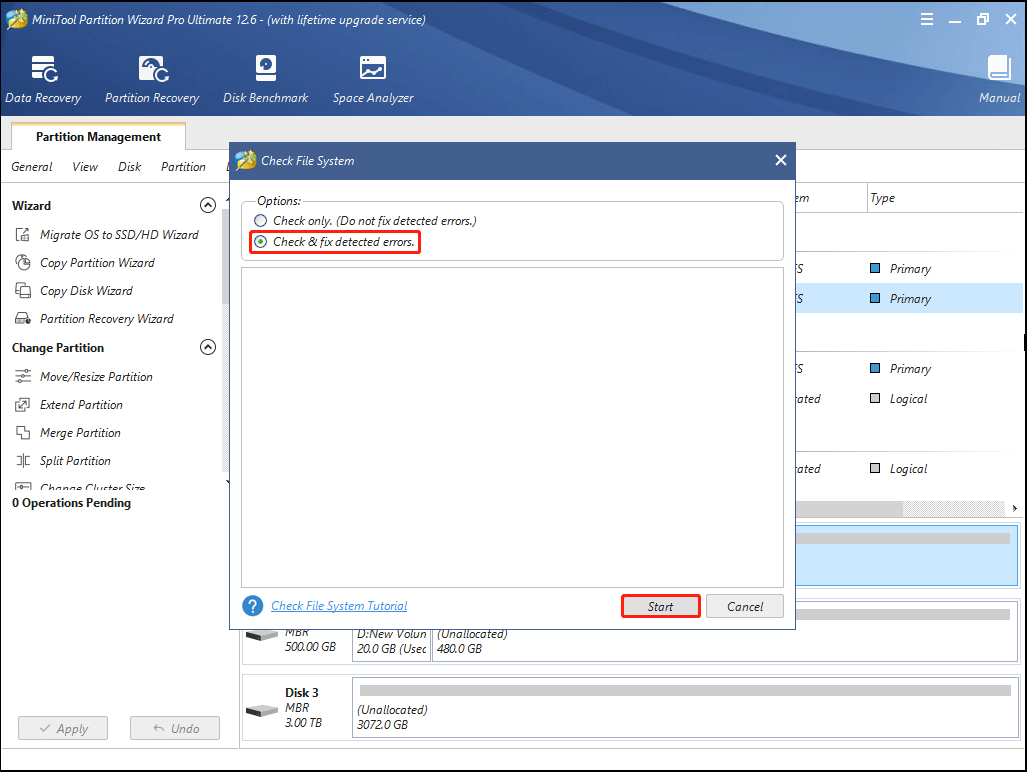Click 0 Operations Pending text
This screenshot has width=1027, height=772.
point(71,503)
